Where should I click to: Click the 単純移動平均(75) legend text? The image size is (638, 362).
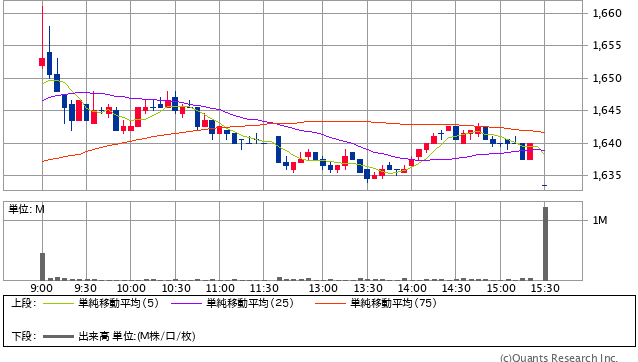coord(393,303)
